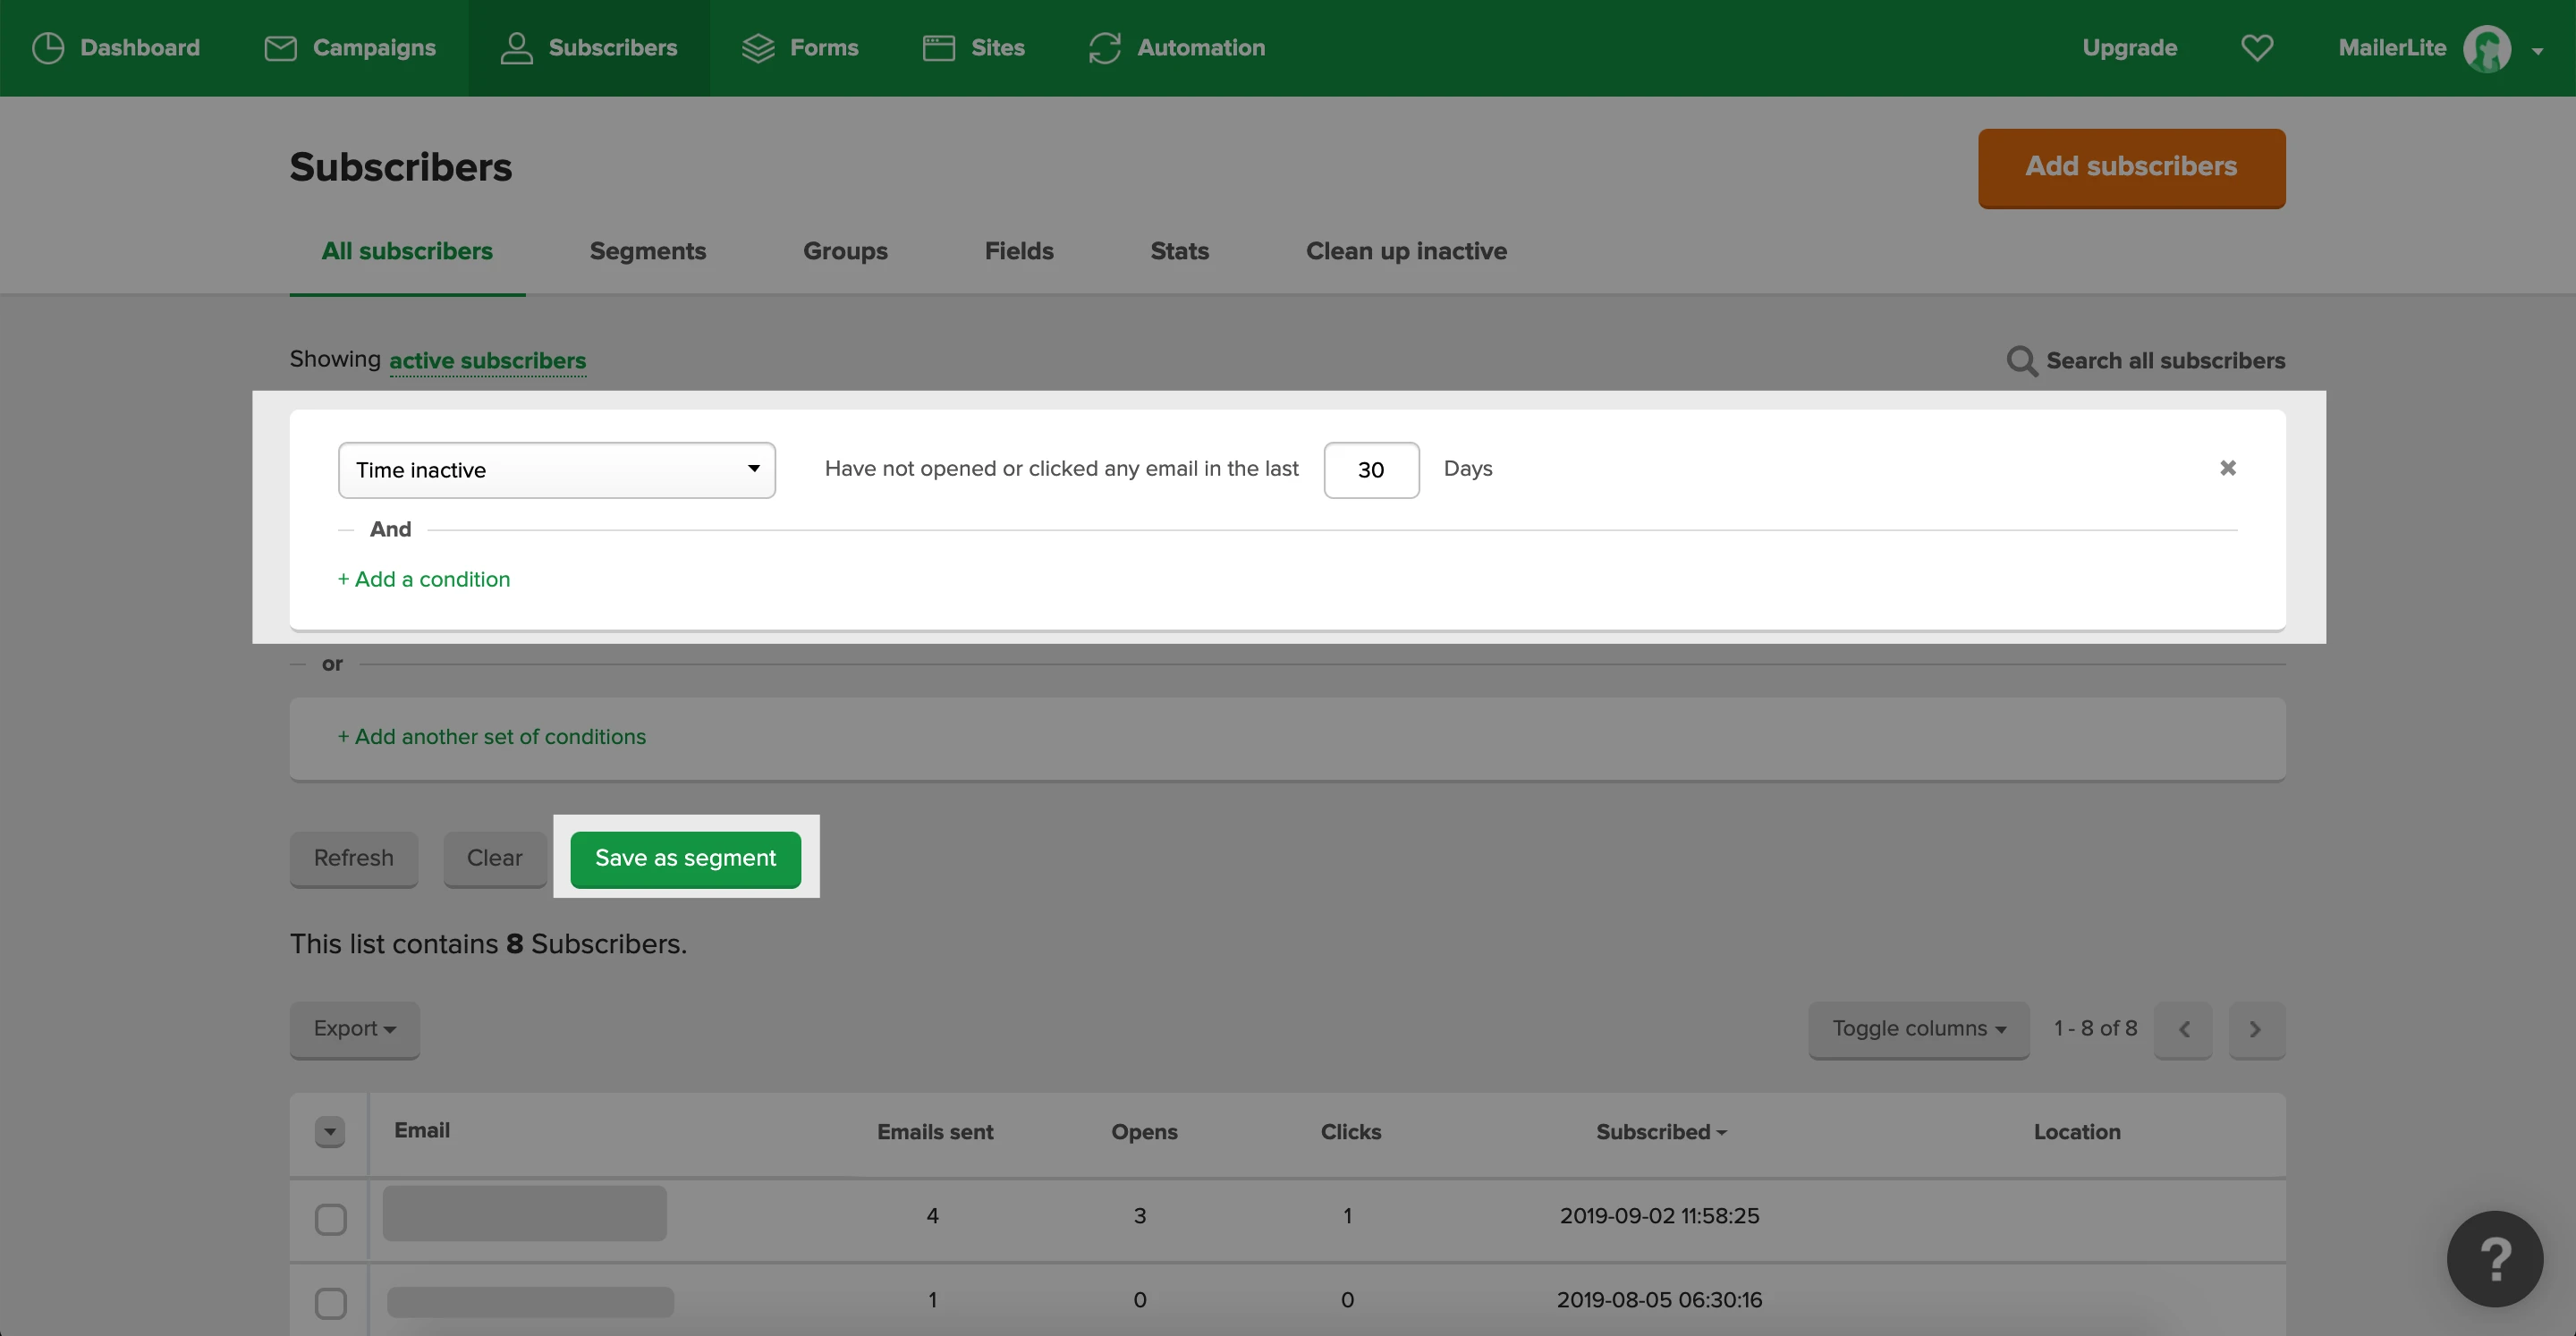The image size is (2576, 1336).
Task: Check the first subscriber row checkbox
Action: click(x=330, y=1219)
